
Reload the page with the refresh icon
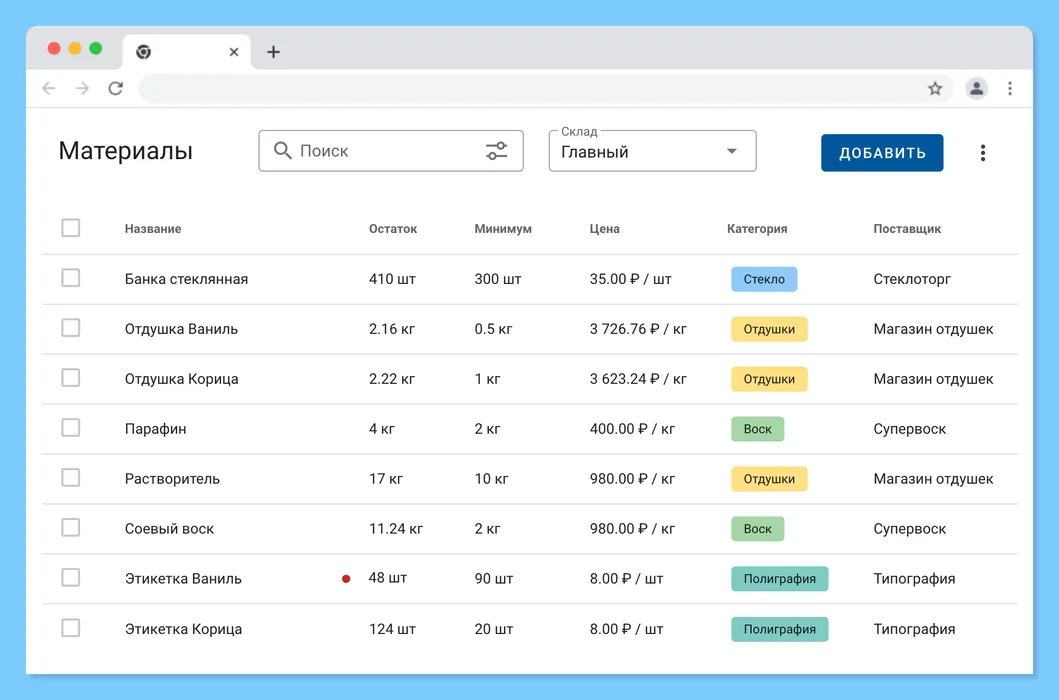[x=116, y=89]
